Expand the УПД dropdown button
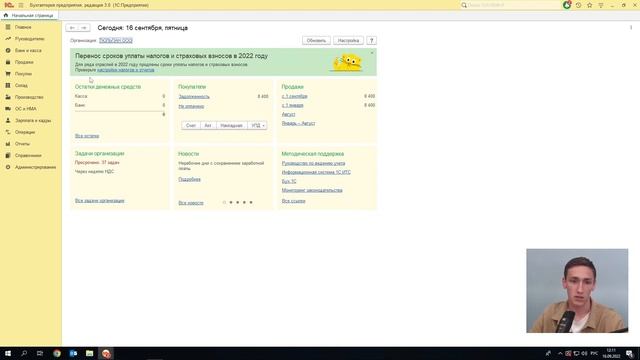 258,125
